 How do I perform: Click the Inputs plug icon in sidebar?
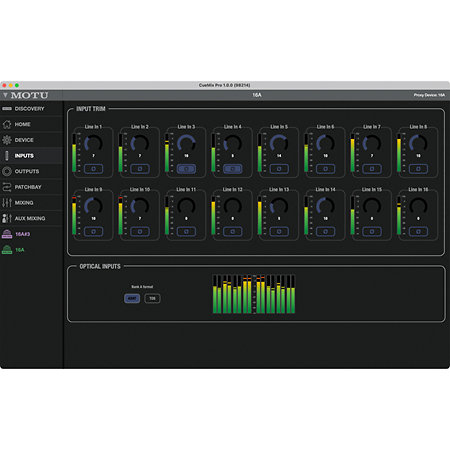[x=7, y=156]
